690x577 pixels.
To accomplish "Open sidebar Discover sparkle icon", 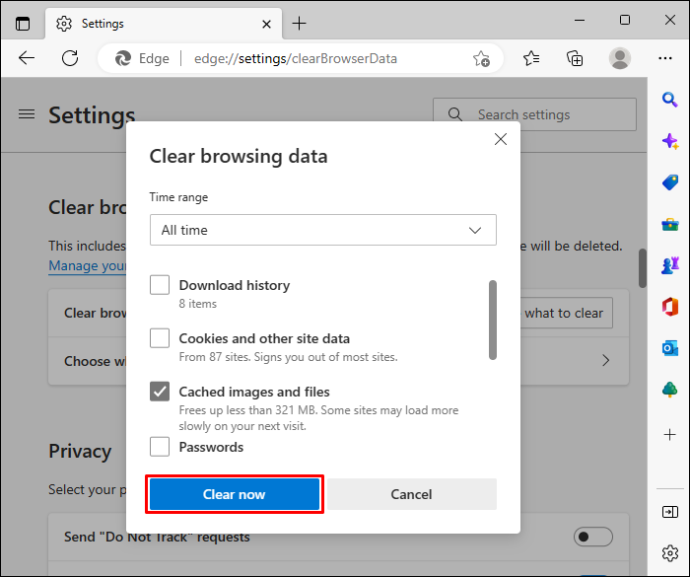I will coord(670,141).
